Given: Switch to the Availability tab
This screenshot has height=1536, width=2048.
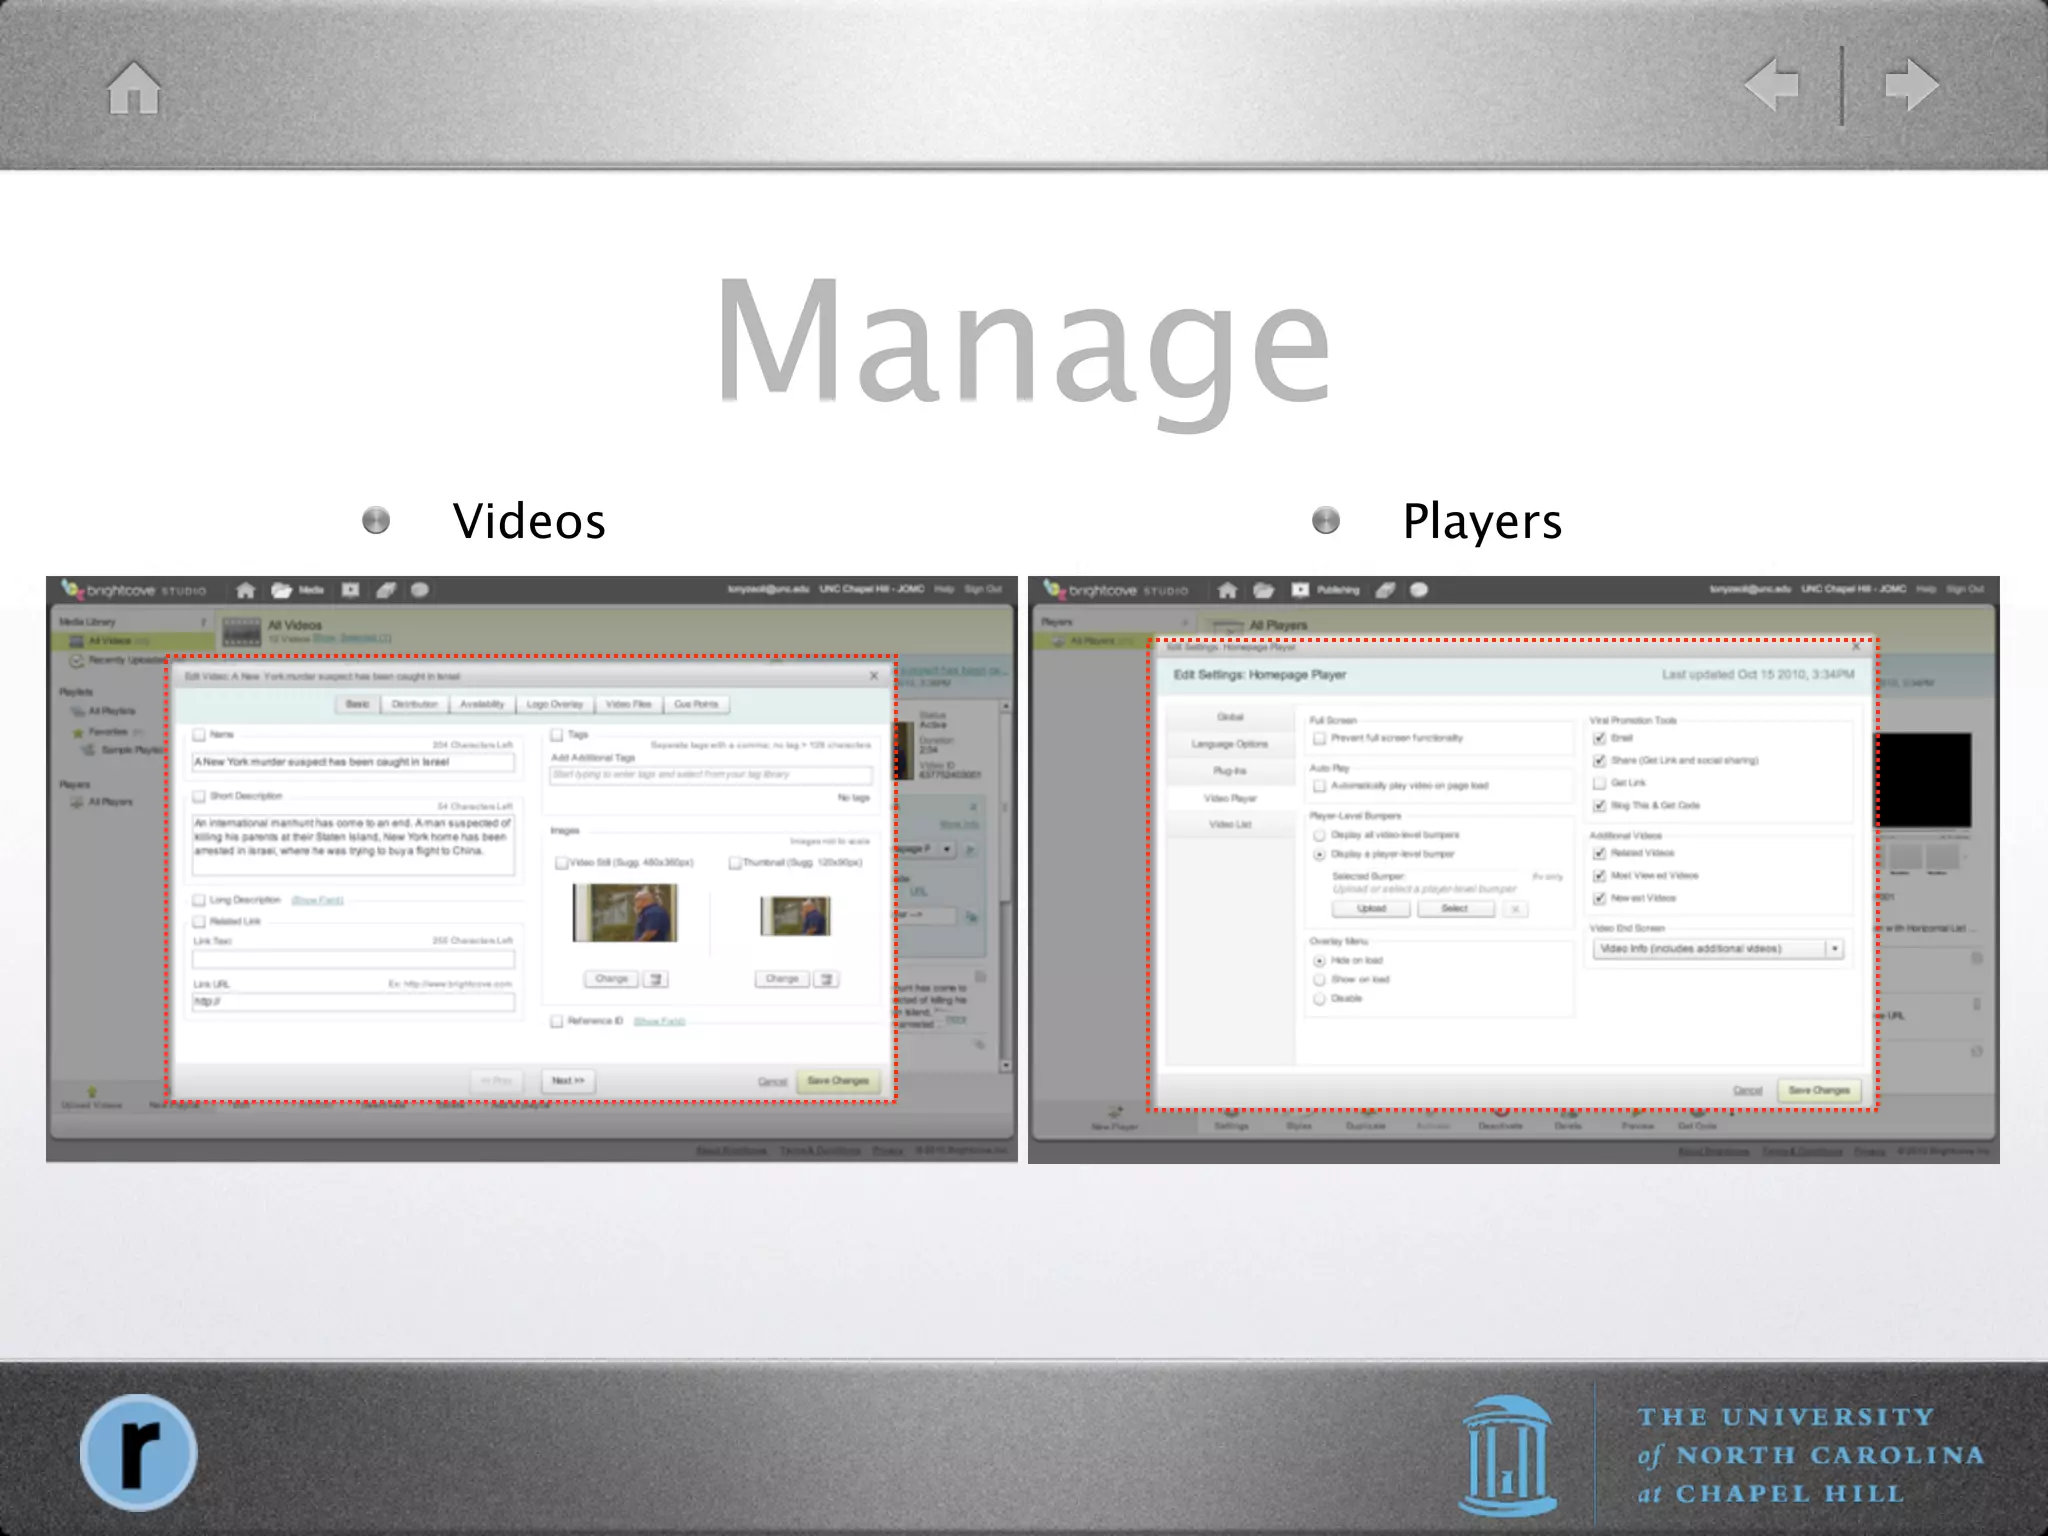Looking at the screenshot, I should (482, 704).
